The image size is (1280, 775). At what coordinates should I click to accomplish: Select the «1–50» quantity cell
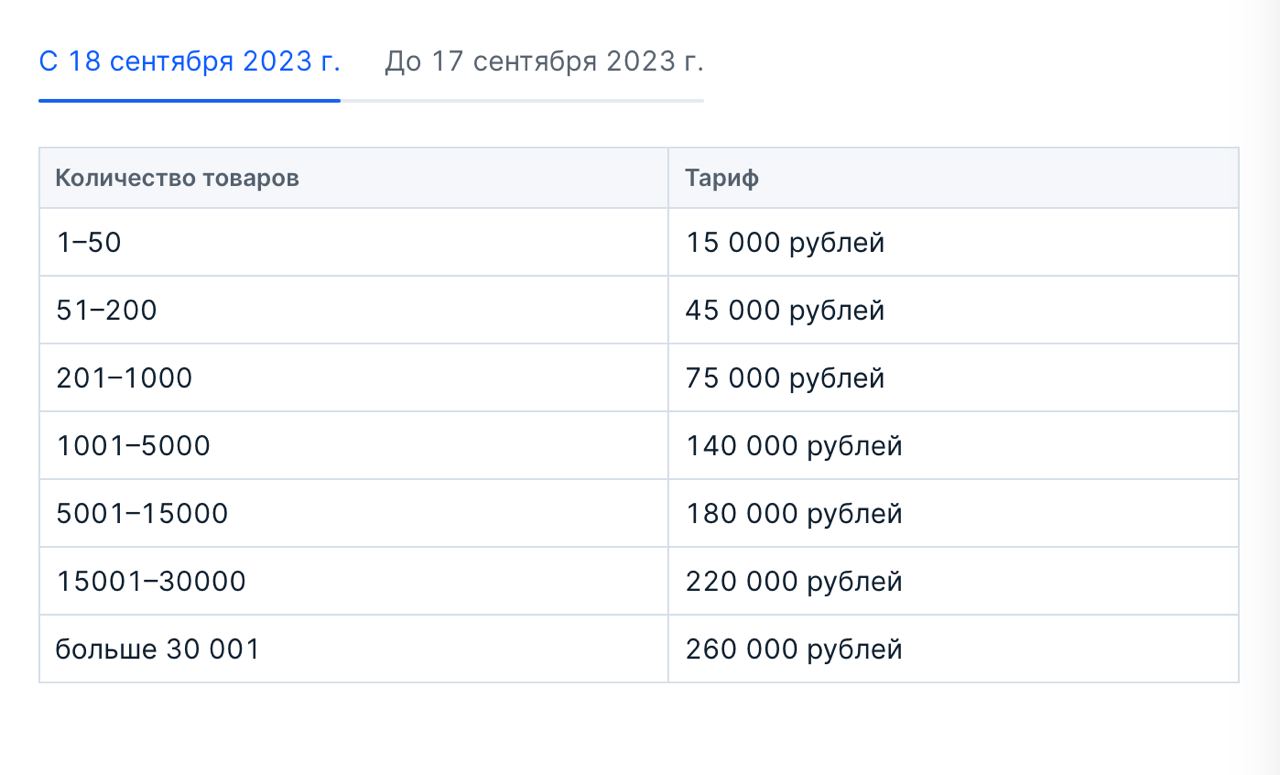[x=89, y=243]
